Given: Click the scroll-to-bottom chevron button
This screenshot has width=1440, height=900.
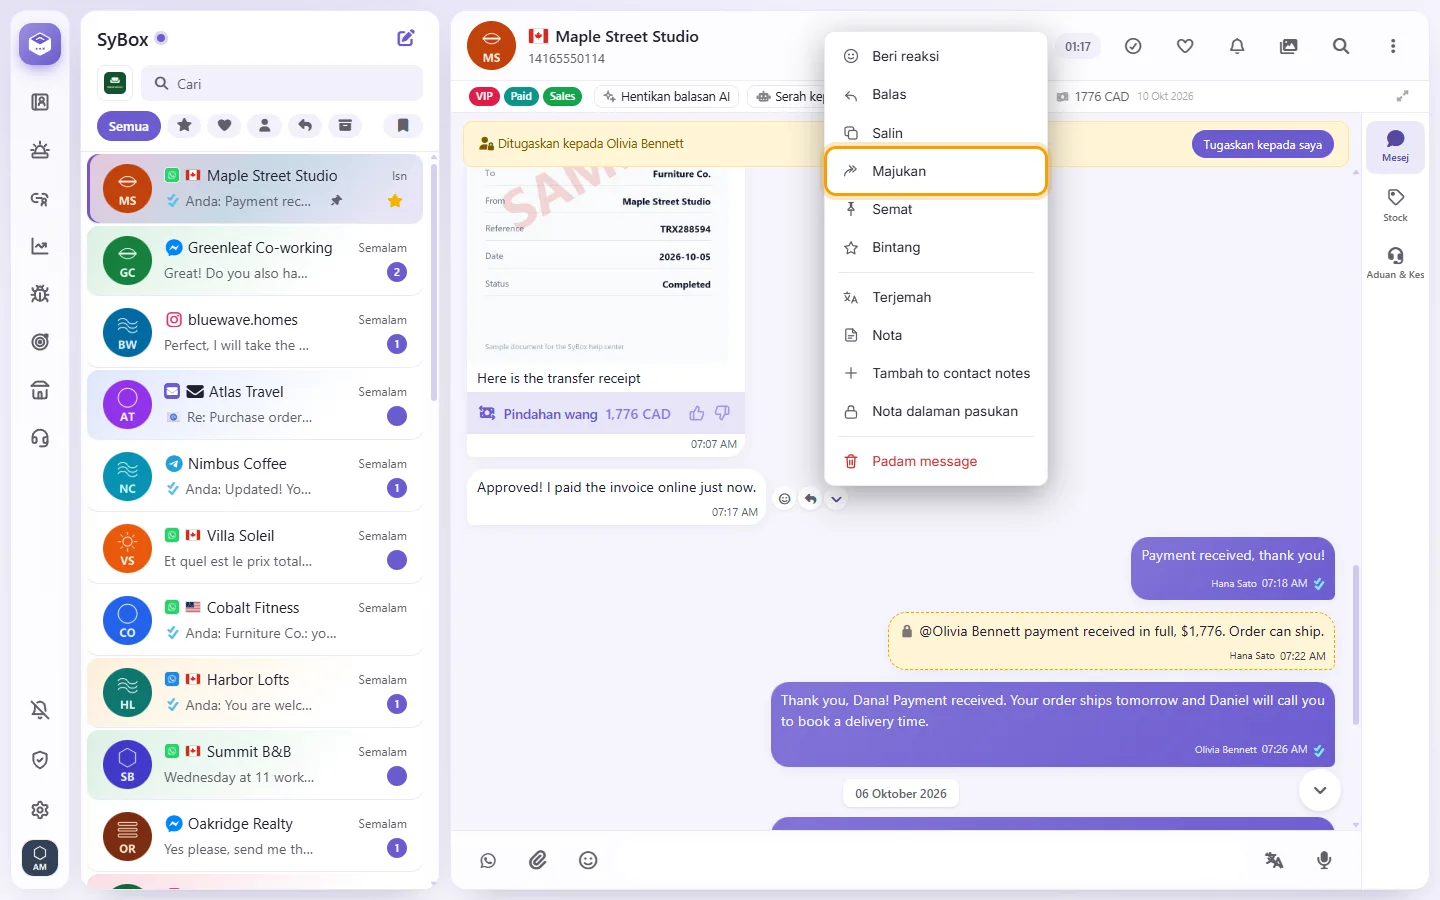Looking at the screenshot, I should [x=1320, y=790].
